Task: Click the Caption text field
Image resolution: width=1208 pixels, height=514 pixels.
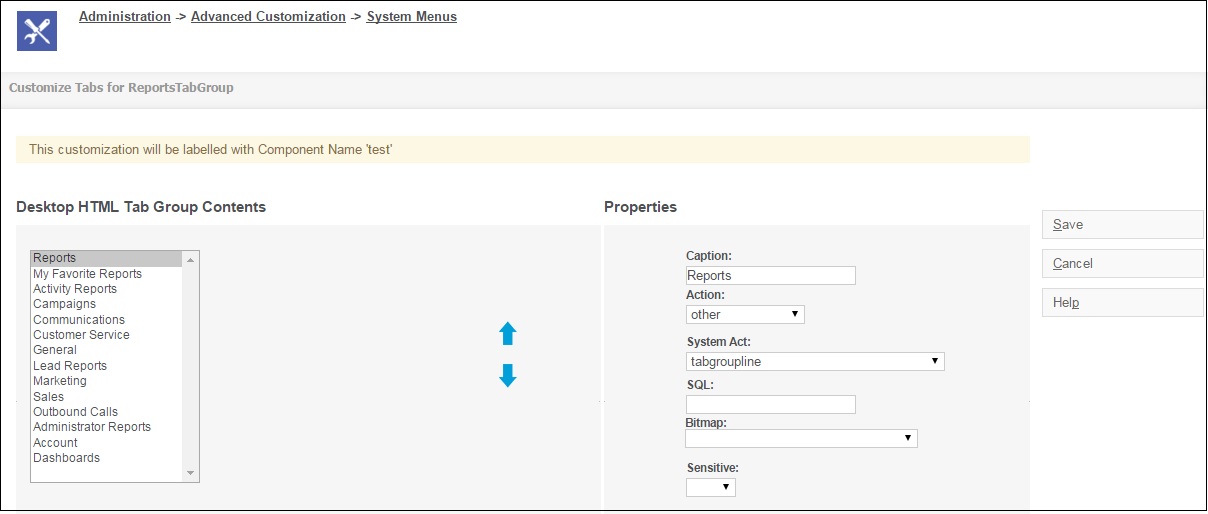Action: (x=771, y=276)
